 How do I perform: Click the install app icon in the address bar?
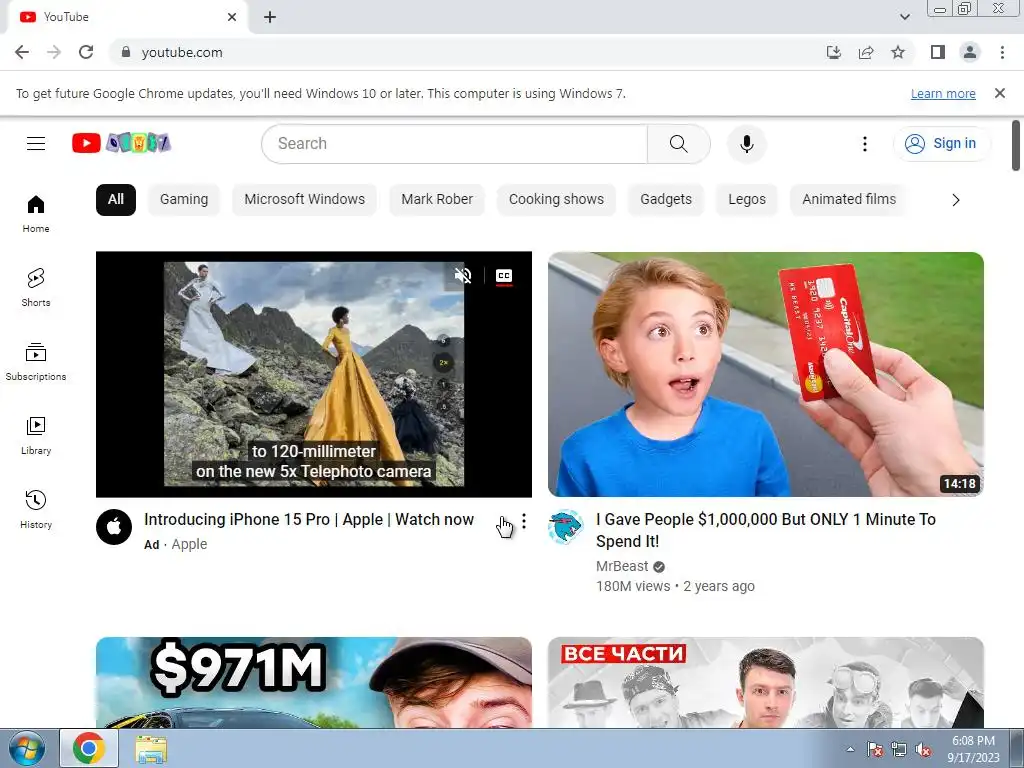pos(833,52)
